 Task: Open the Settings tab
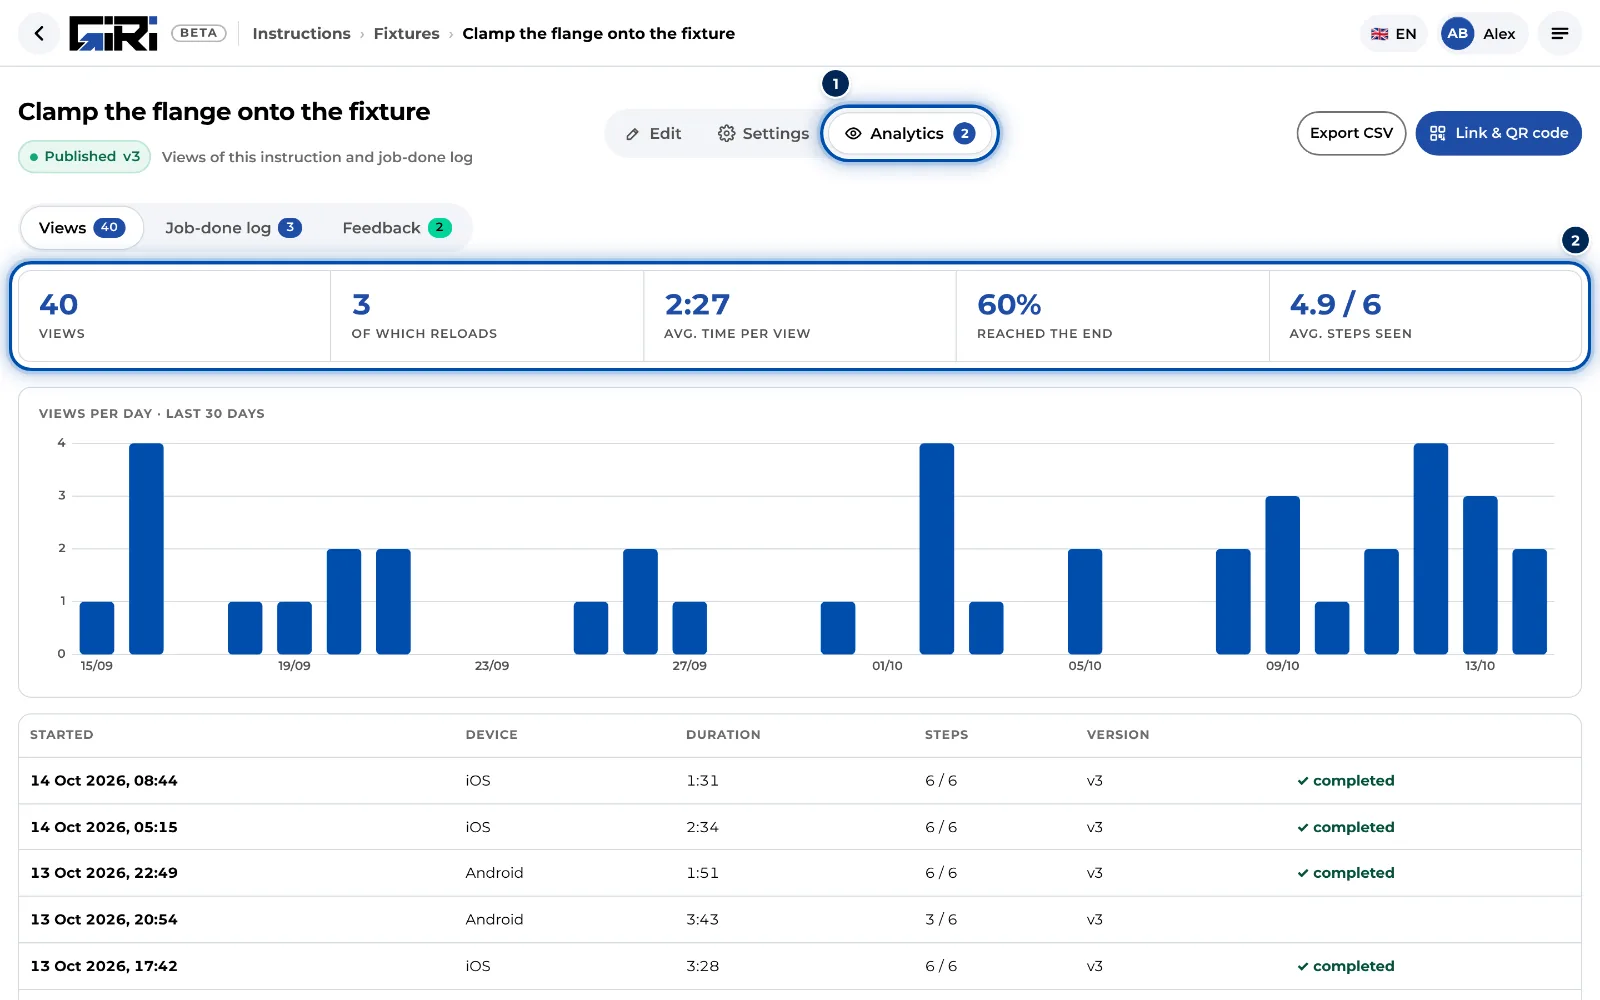763,134
